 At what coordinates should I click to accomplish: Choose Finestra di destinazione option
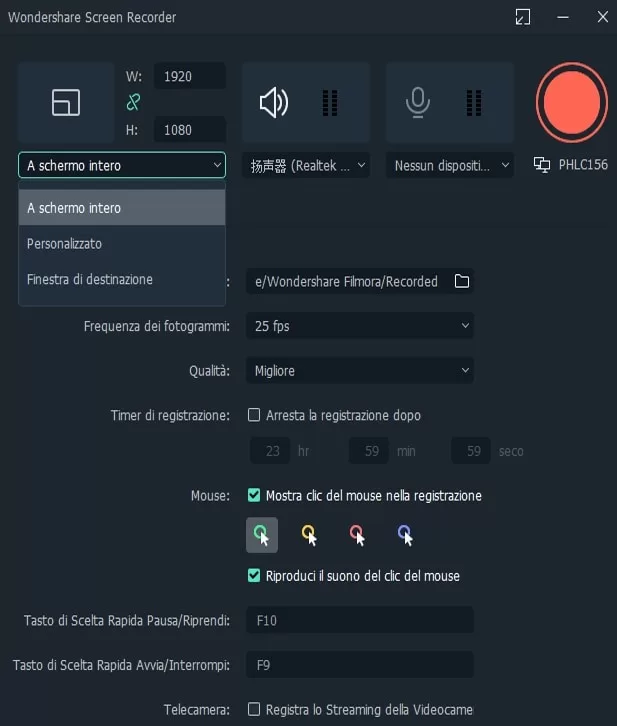click(x=90, y=280)
